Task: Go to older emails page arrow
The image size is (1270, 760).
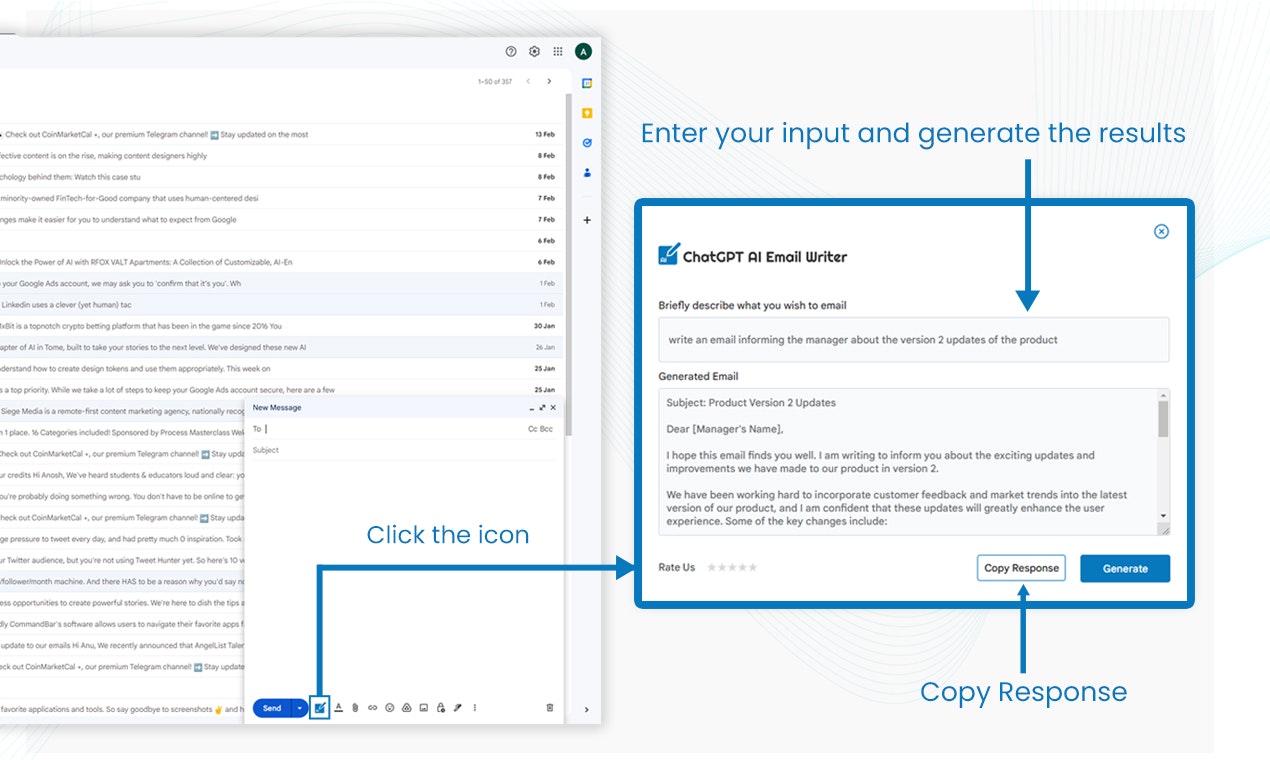Action: 549,82
